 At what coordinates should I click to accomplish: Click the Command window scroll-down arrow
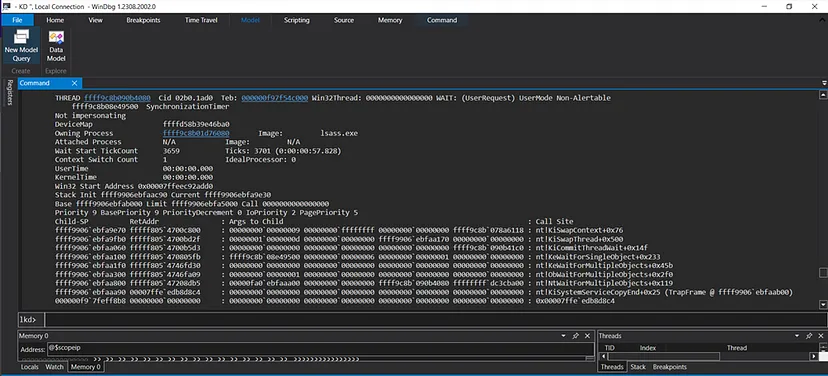coord(823,305)
